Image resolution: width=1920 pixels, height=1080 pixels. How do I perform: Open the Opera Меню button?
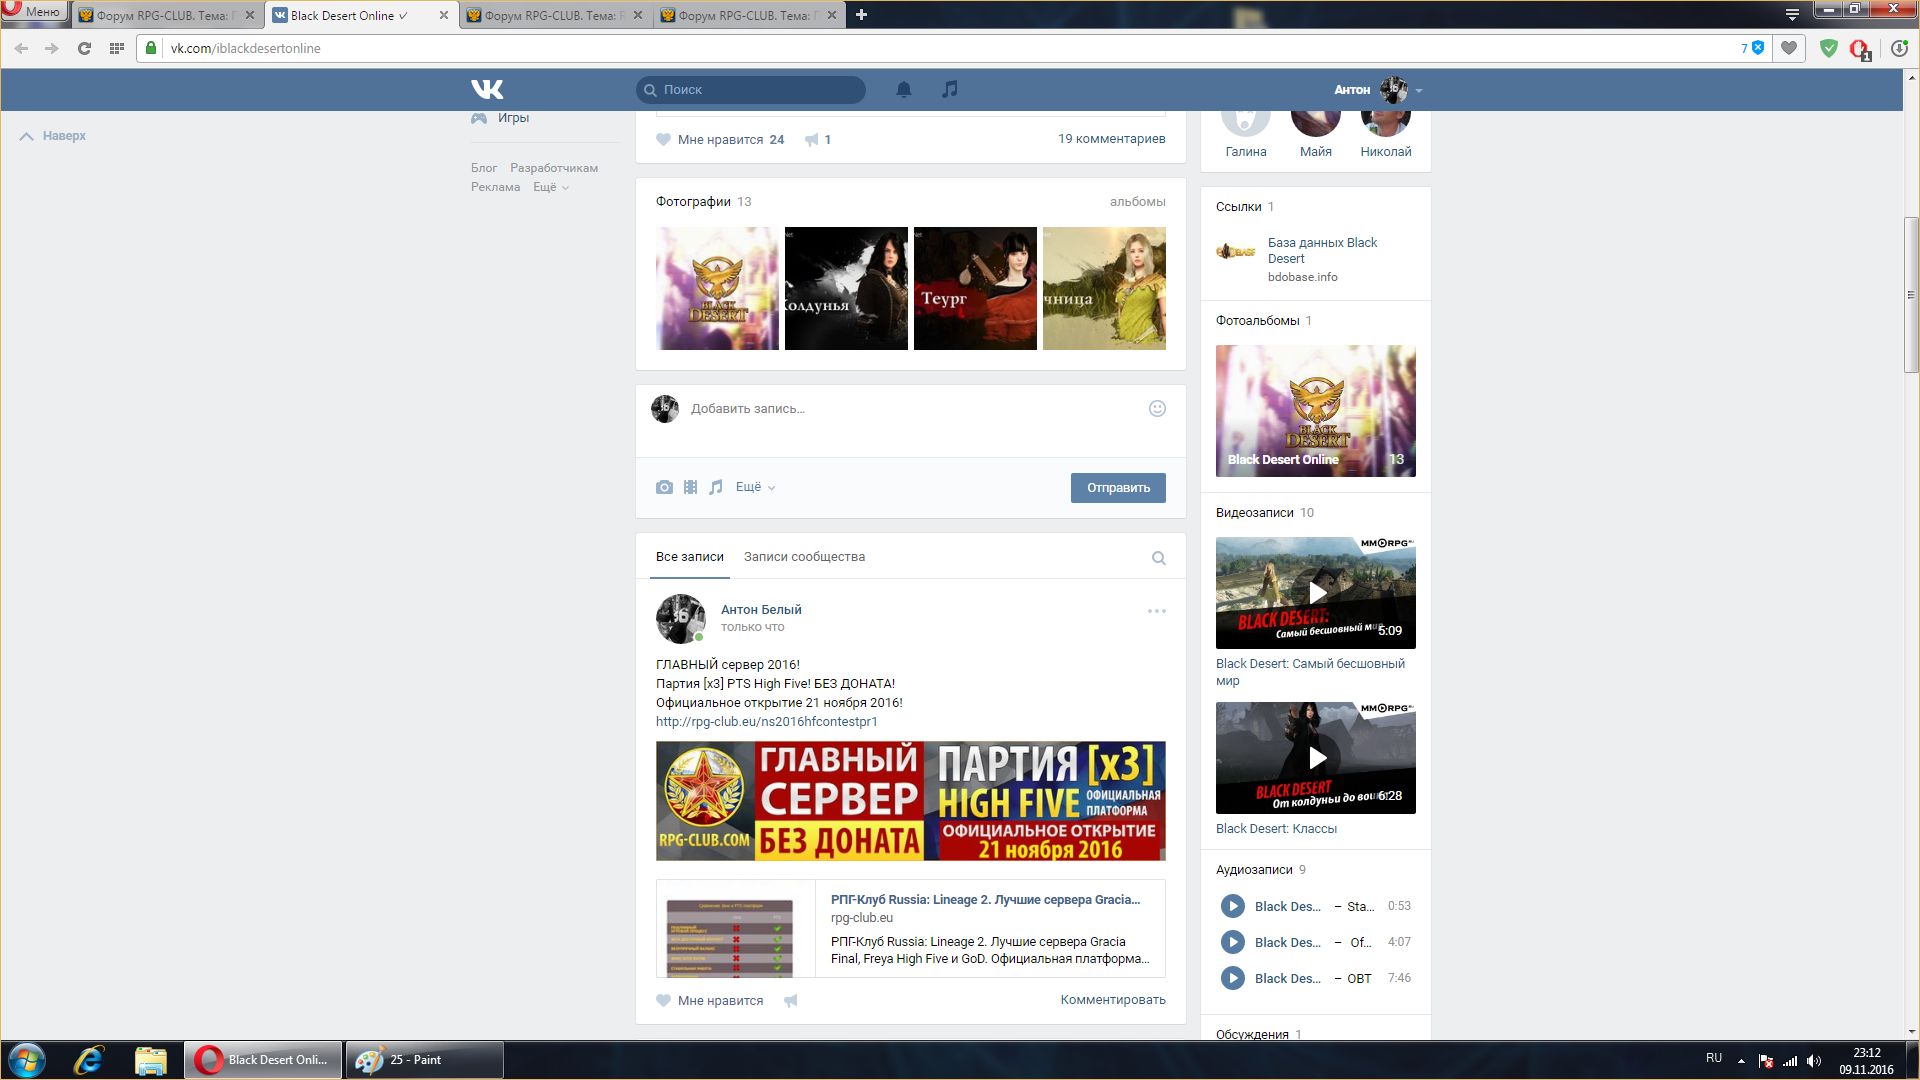[33, 12]
